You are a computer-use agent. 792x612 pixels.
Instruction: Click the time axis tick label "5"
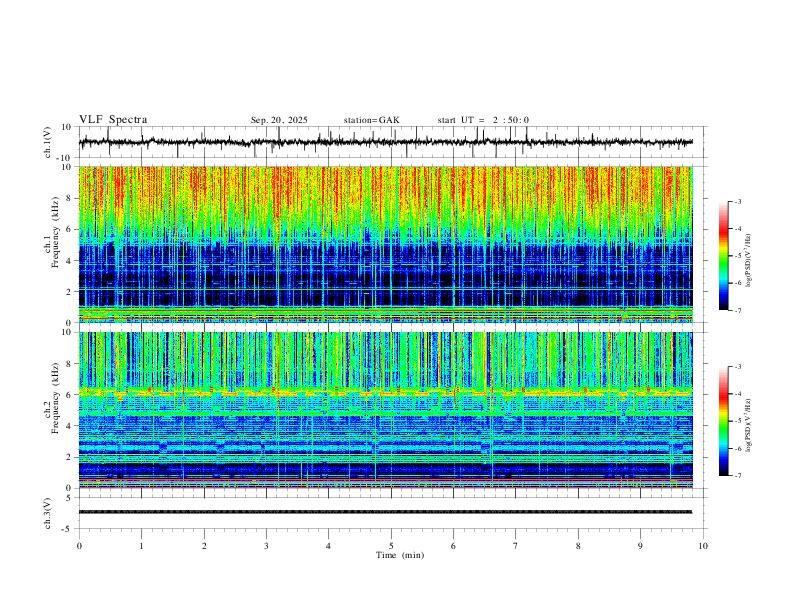[x=391, y=546]
